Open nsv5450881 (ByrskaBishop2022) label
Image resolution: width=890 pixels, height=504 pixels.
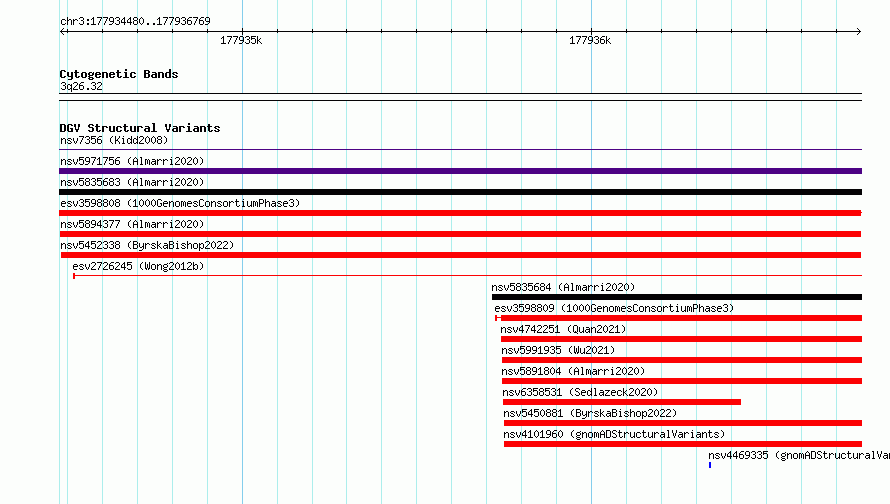pos(590,413)
